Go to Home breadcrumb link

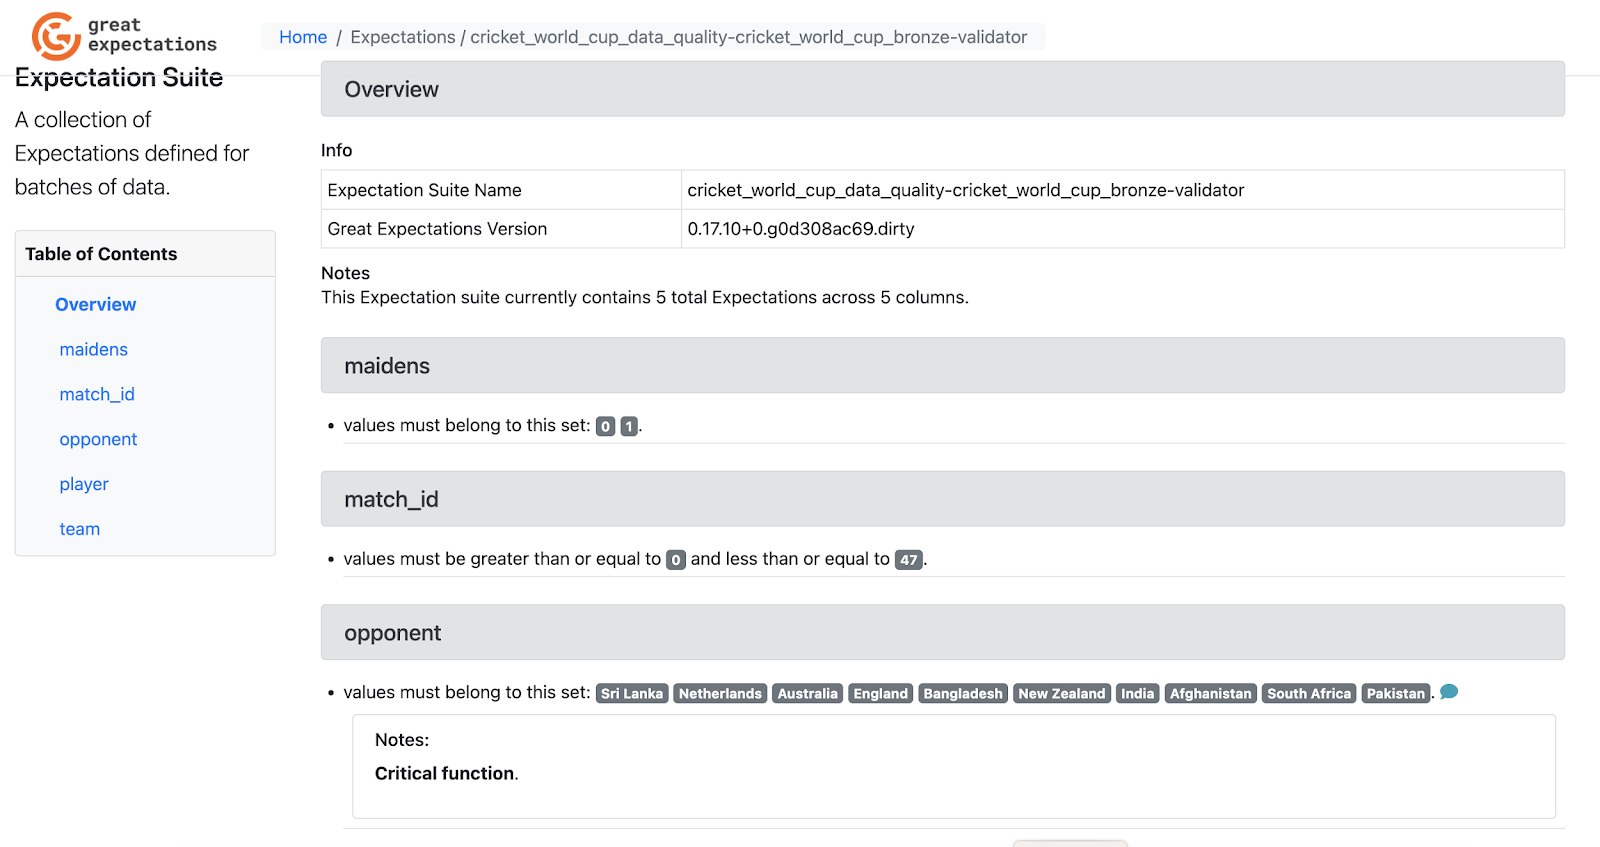point(303,37)
